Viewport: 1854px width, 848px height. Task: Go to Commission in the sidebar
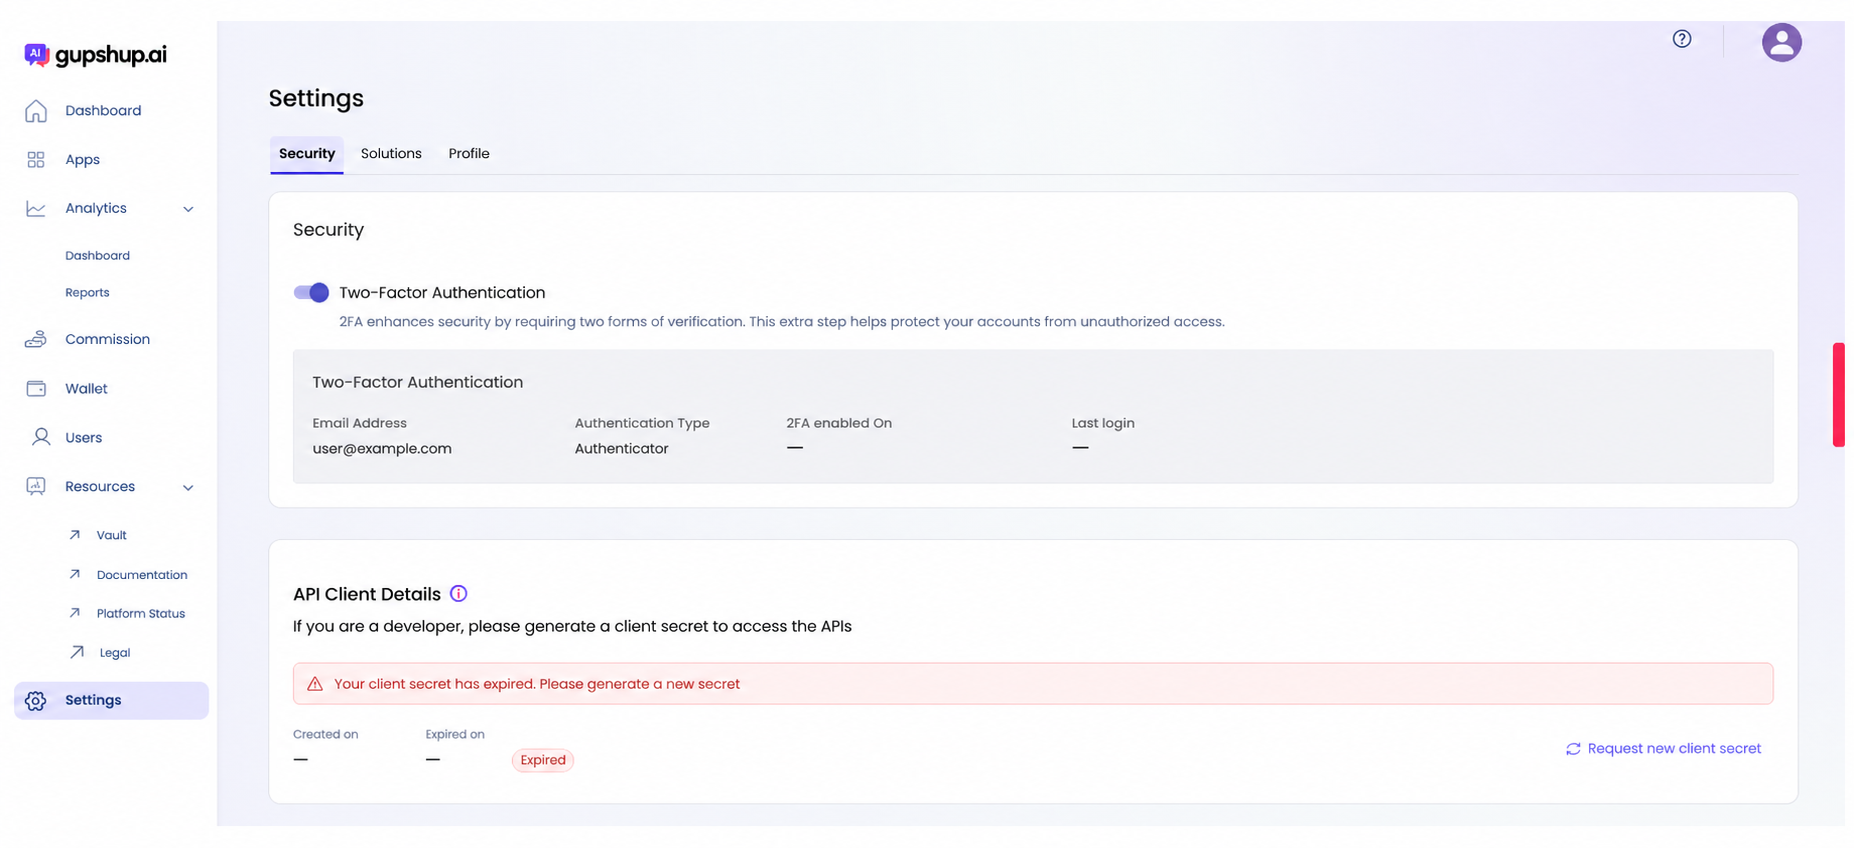[108, 339]
